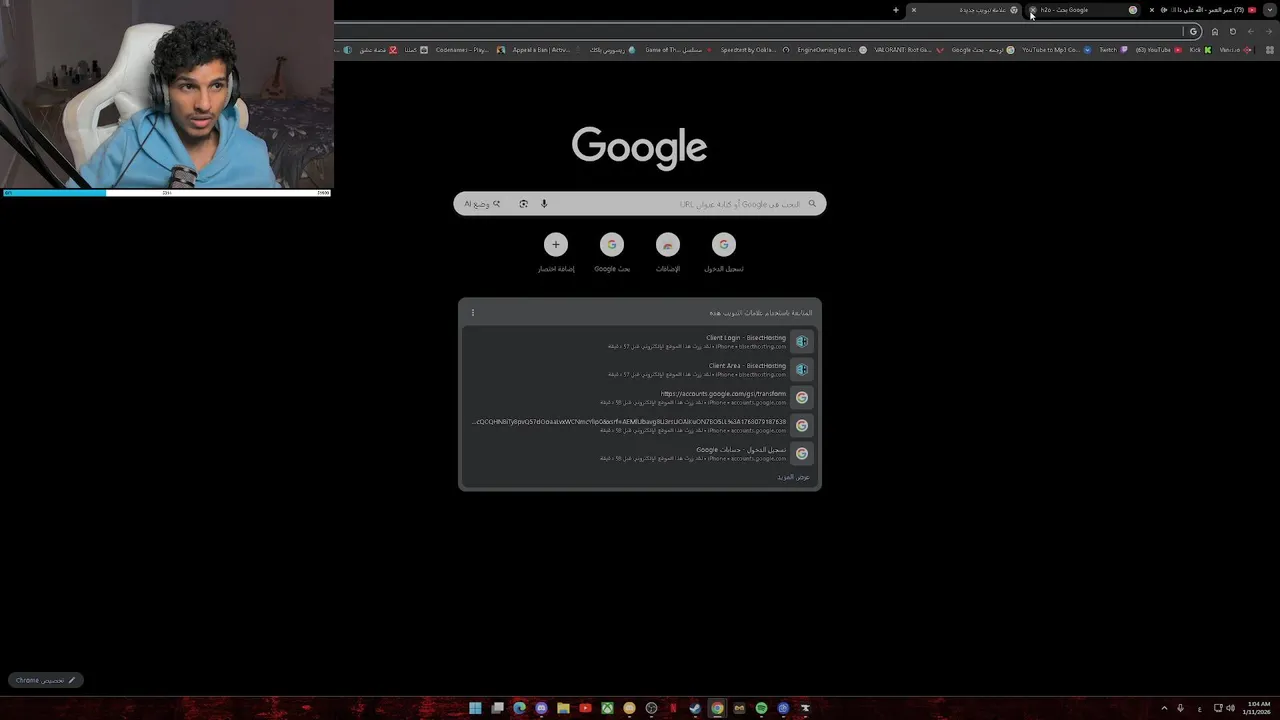Open the Windows Start menu
This screenshot has height=720, width=1280.
click(475, 708)
